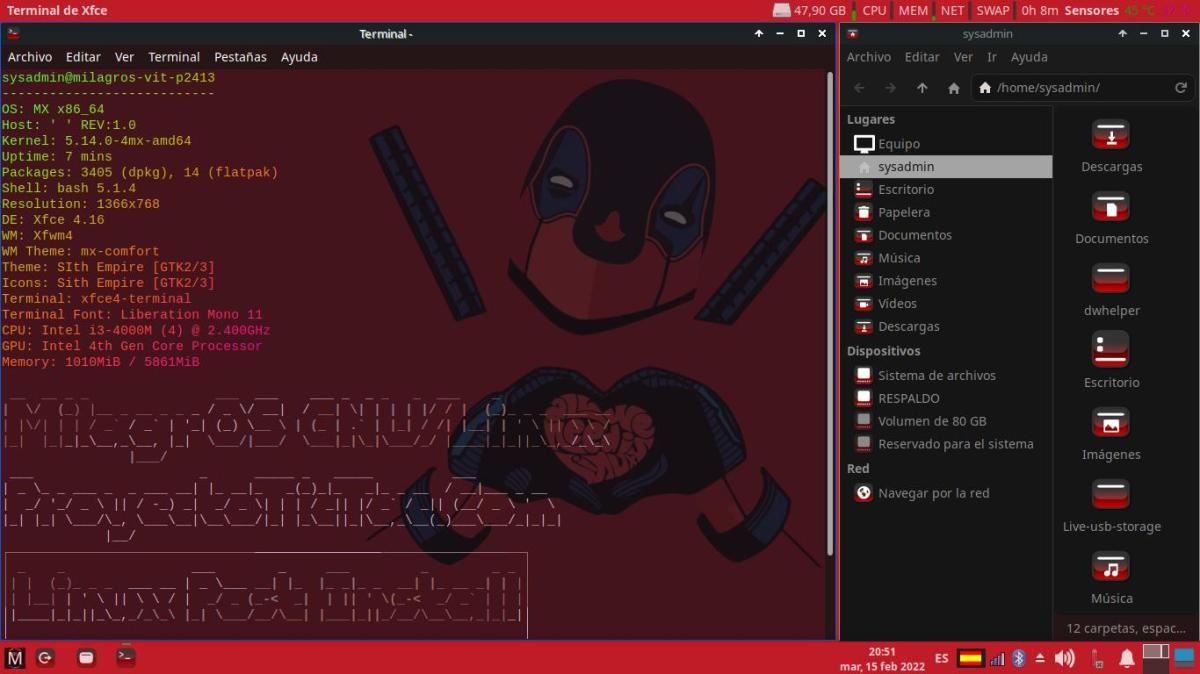Viewport: 1200px width, 674px height.
Task: Reload the folder using the refresh icon
Action: pyautogui.click(x=1180, y=88)
